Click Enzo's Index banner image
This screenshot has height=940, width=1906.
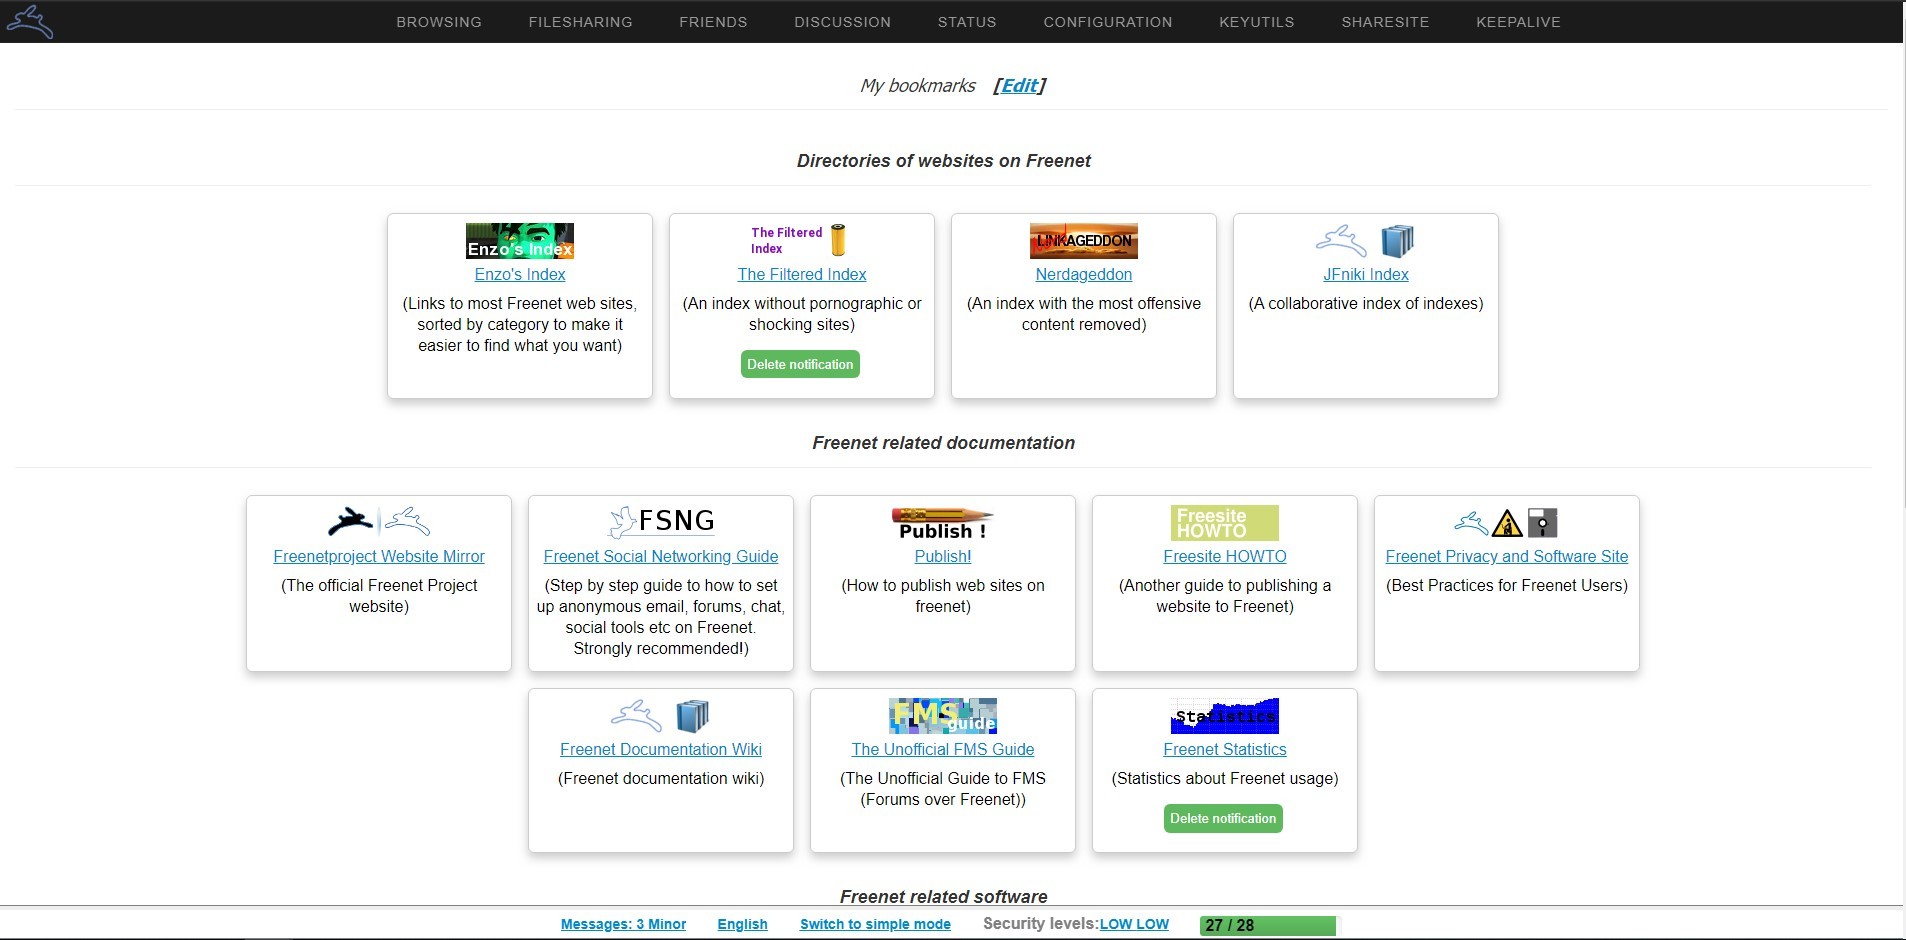point(520,241)
